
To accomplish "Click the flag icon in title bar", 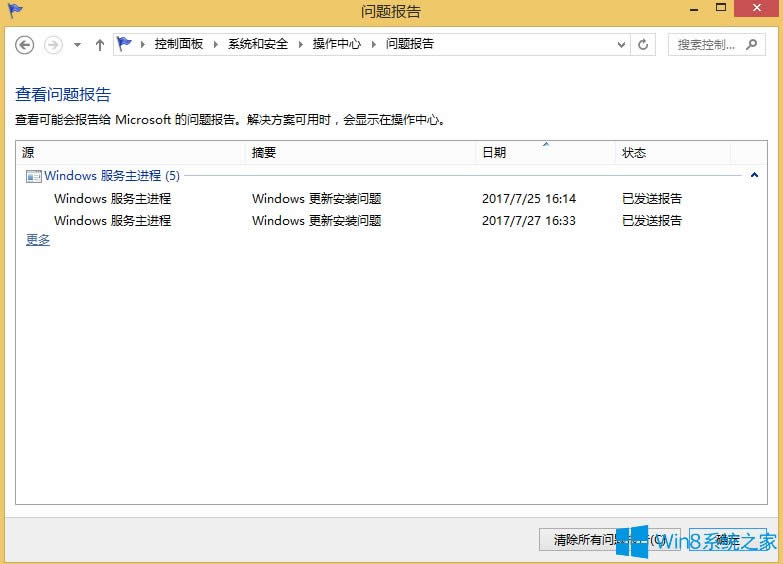I will tap(14, 11).
